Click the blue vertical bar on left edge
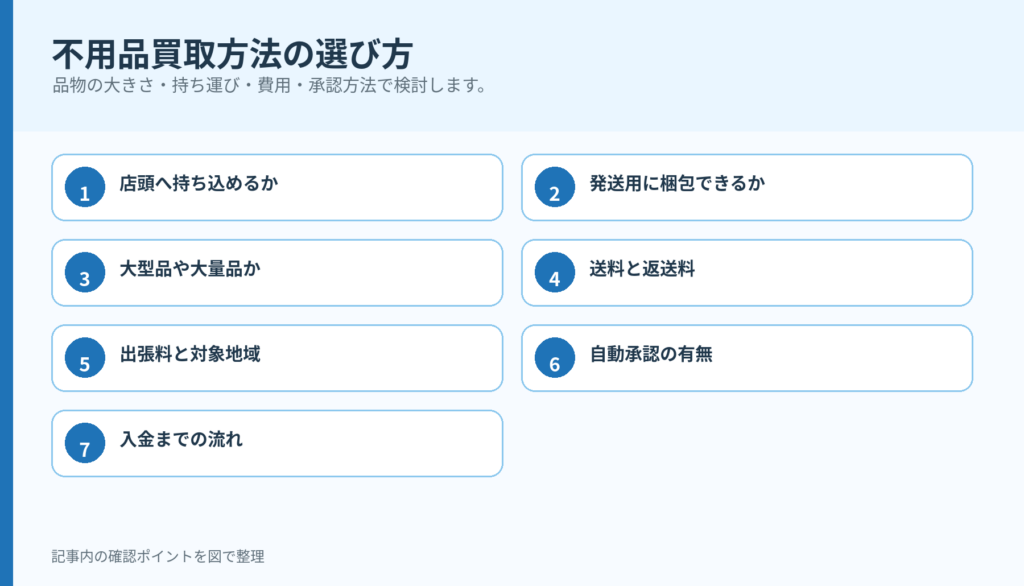This screenshot has width=1024, height=586. pyautogui.click(x=7, y=293)
